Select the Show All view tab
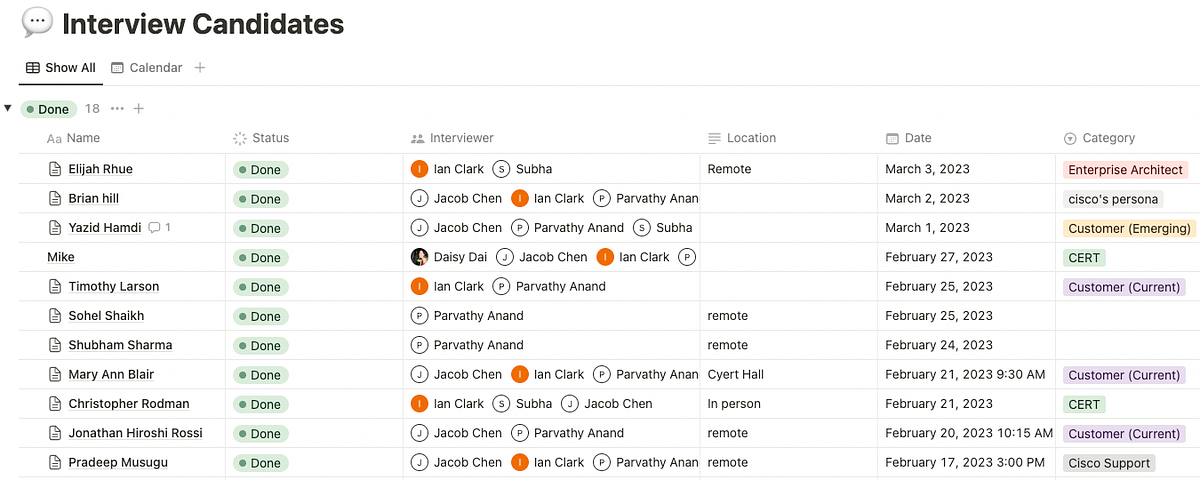Screen dimensions: 1200x480 (x=61, y=68)
